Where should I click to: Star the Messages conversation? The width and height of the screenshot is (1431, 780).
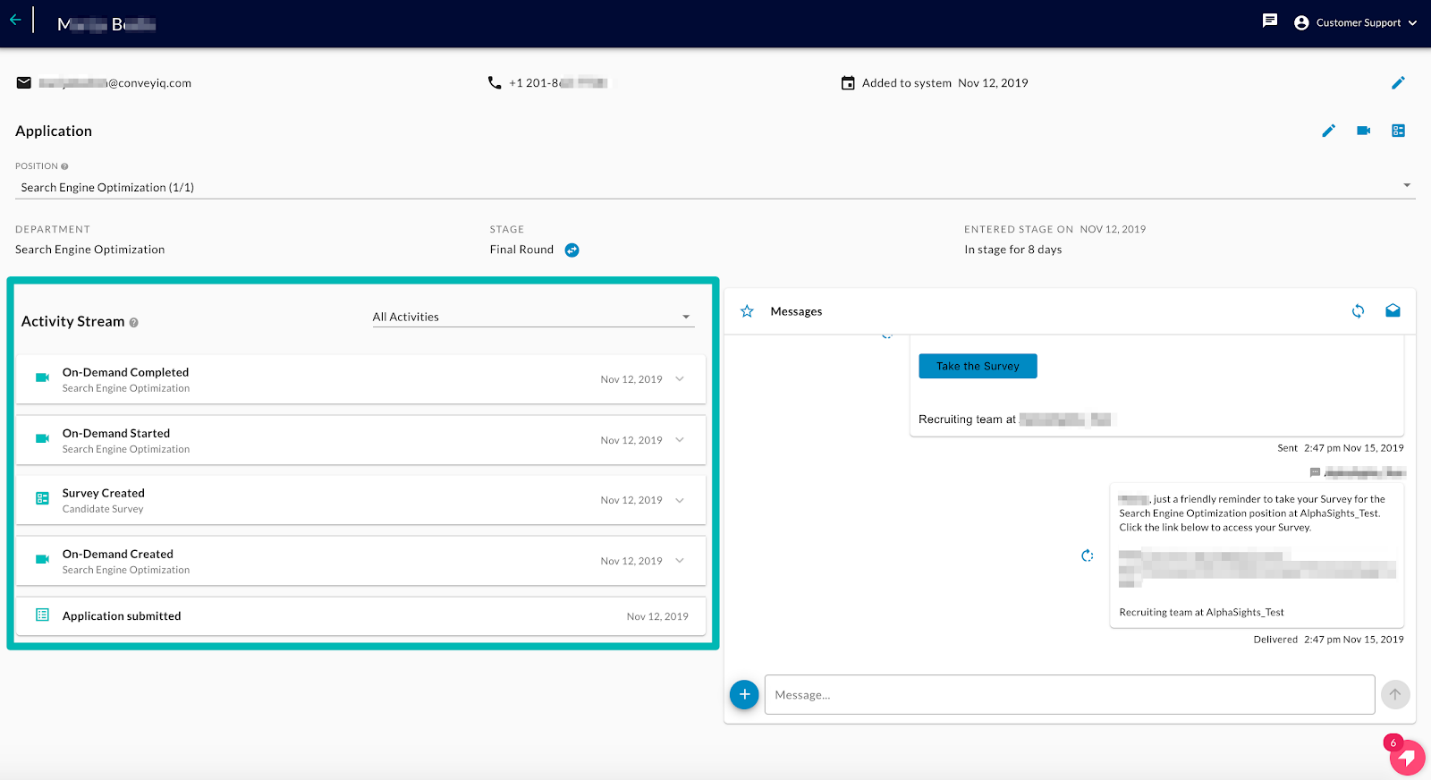pos(747,311)
